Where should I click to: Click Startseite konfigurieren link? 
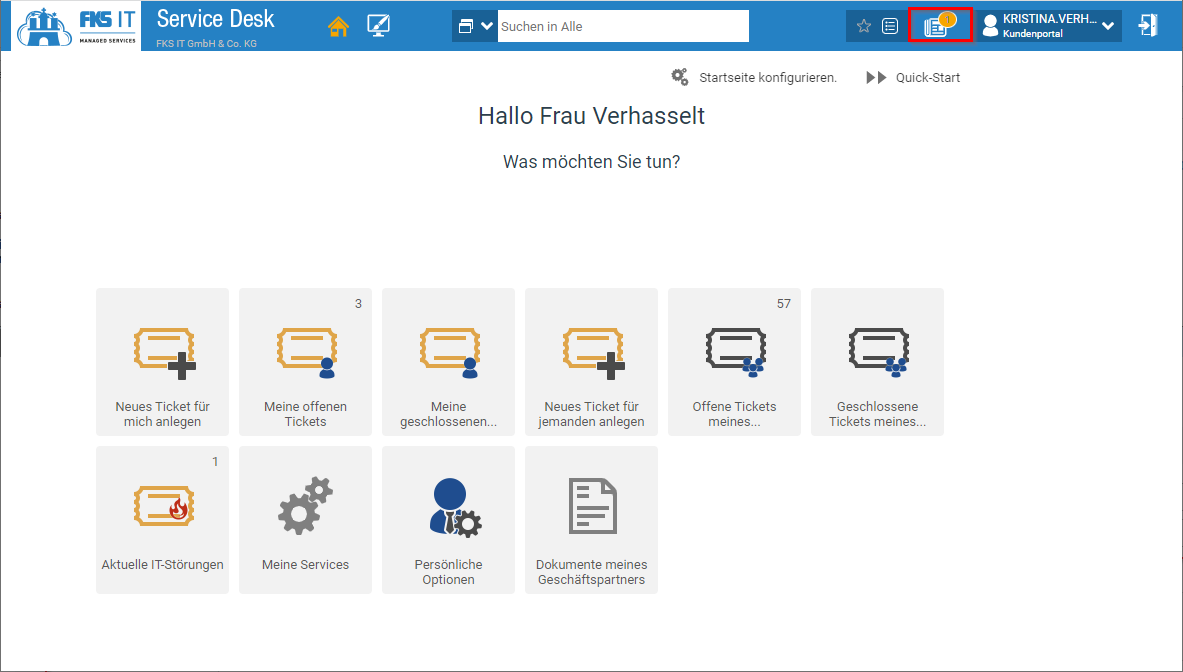pyautogui.click(x=755, y=77)
